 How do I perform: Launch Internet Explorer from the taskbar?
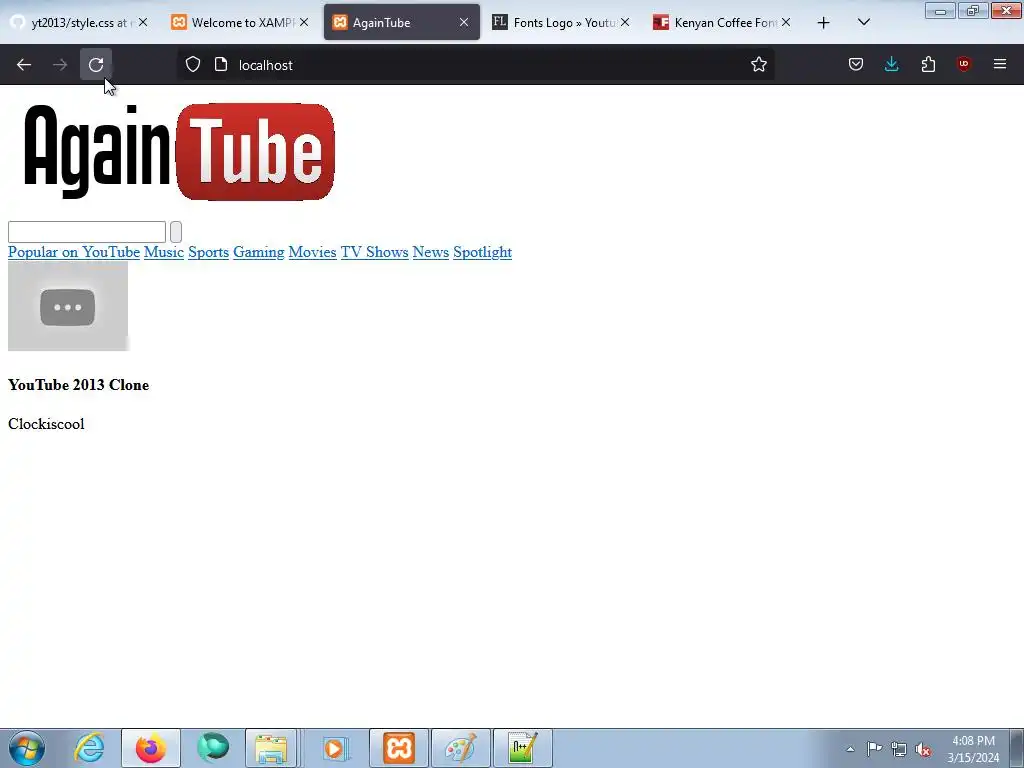click(x=89, y=748)
